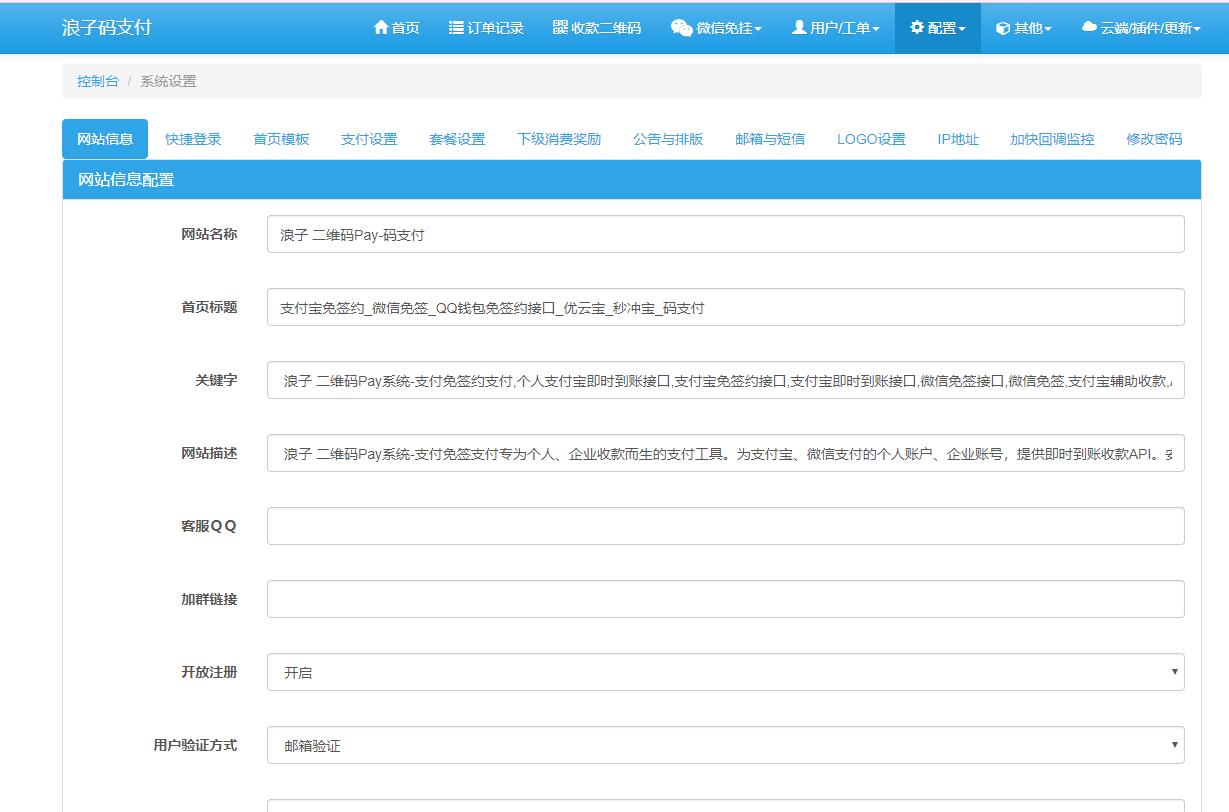Click the gear icon beside 配置

(917, 28)
